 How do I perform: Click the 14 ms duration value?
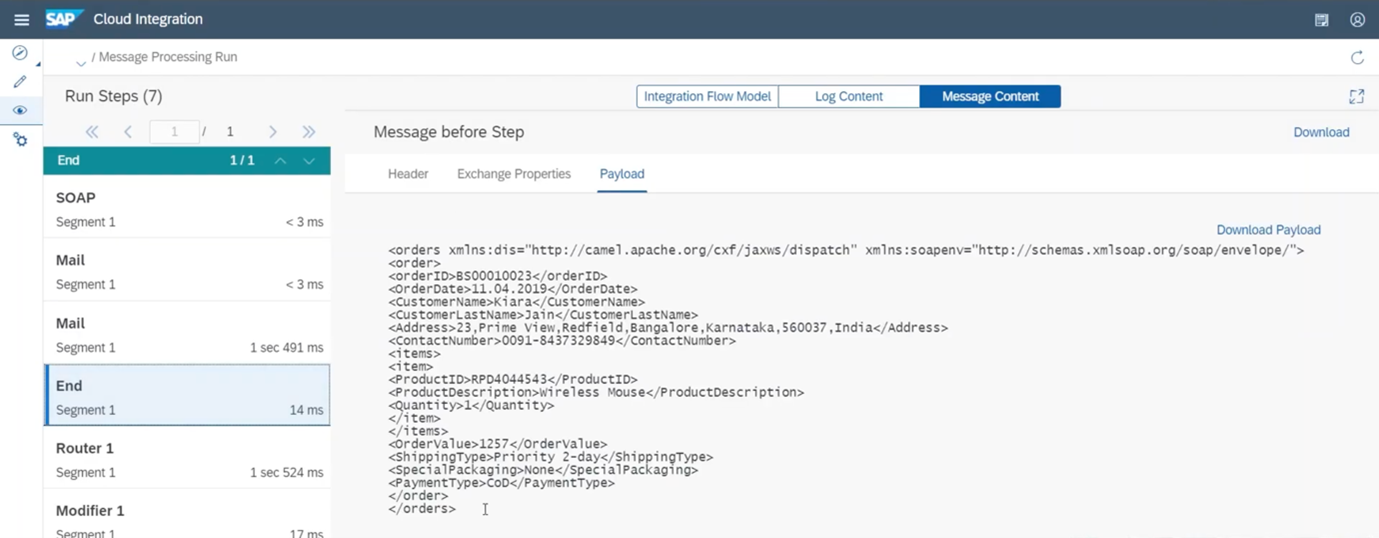(307, 410)
